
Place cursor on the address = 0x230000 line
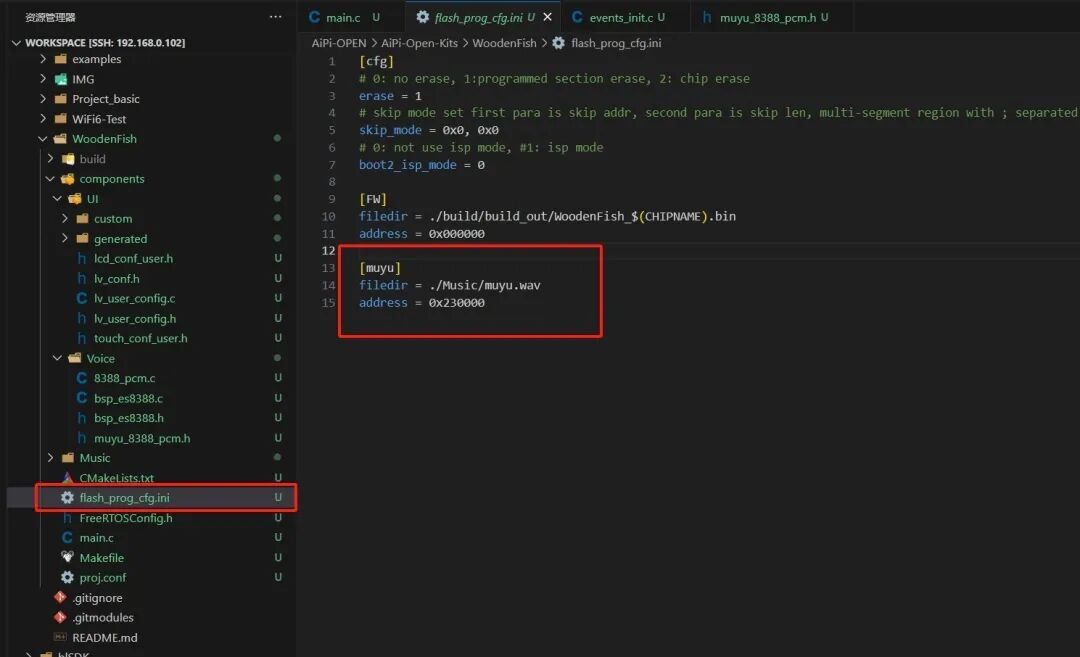(422, 302)
